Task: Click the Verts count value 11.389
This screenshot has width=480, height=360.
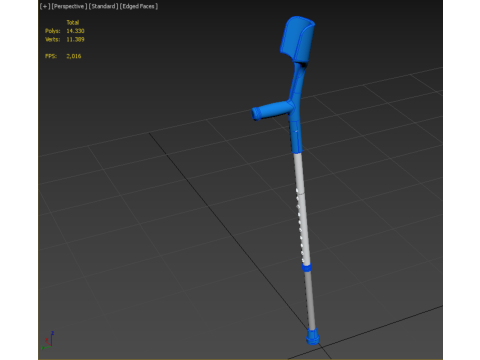Action: click(x=75, y=39)
